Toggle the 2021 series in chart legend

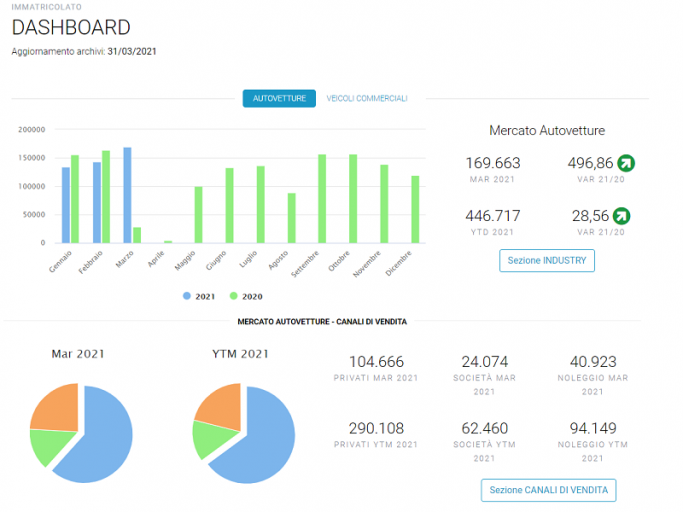pos(199,296)
